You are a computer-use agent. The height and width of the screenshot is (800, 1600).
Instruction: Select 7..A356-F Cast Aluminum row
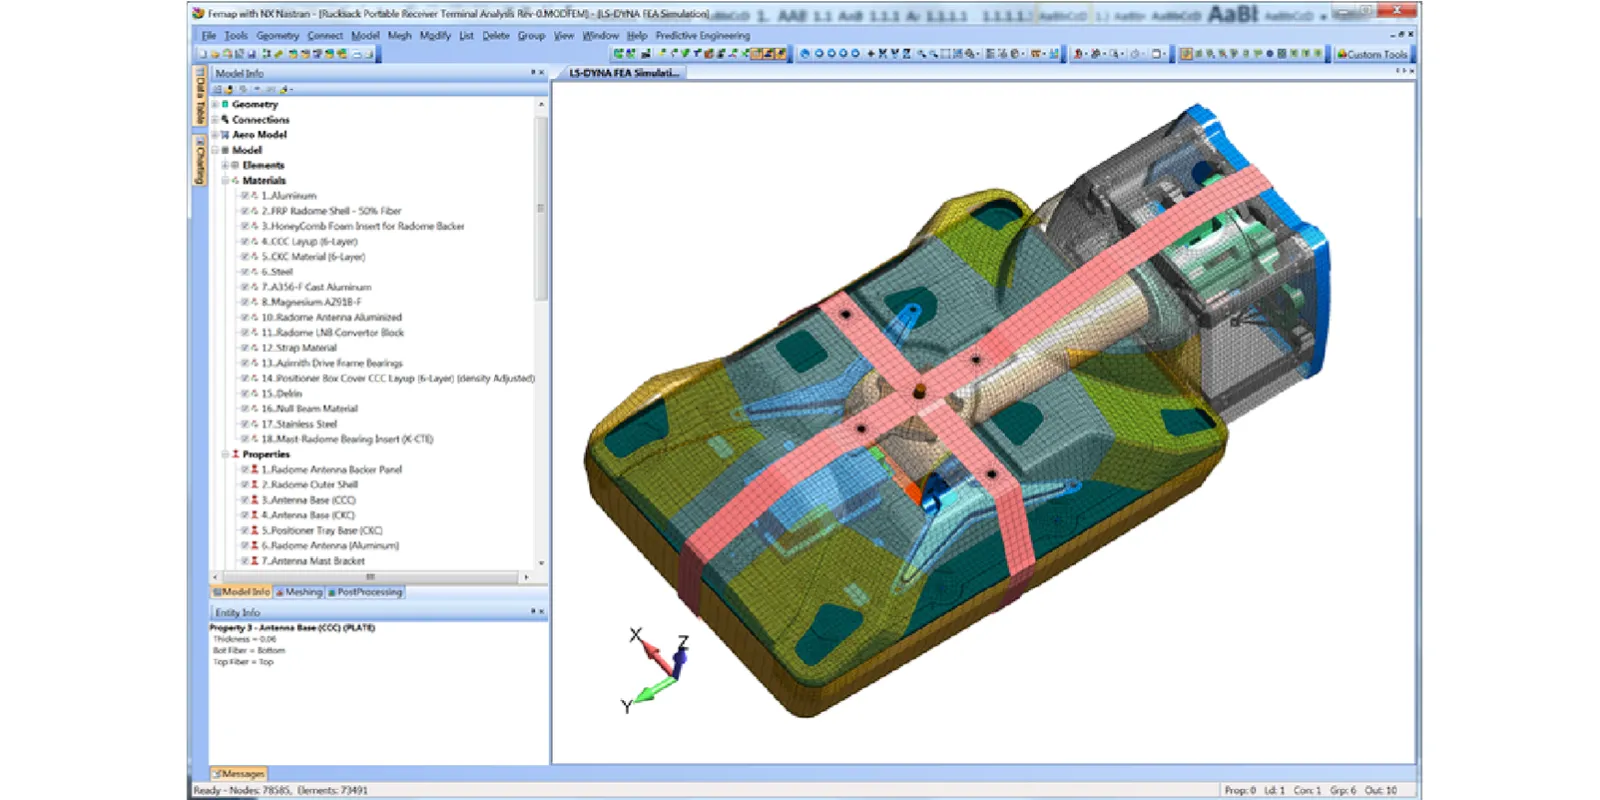tap(315, 287)
